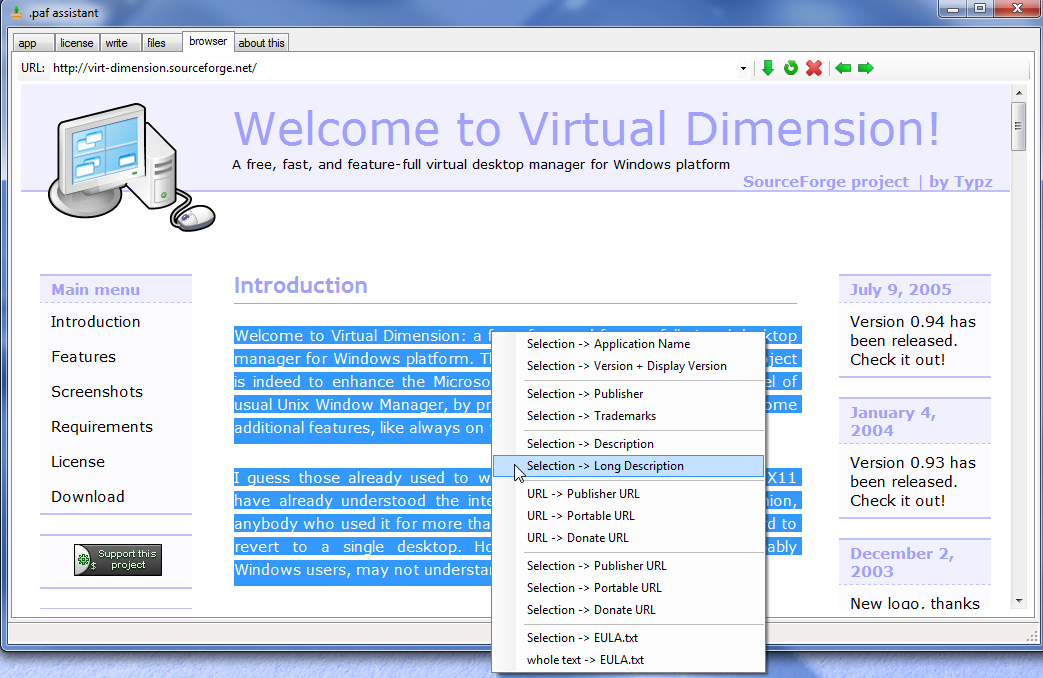1043x678 pixels.
Task: Click the July 9, 2005 news heading
Action: pos(901,290)
